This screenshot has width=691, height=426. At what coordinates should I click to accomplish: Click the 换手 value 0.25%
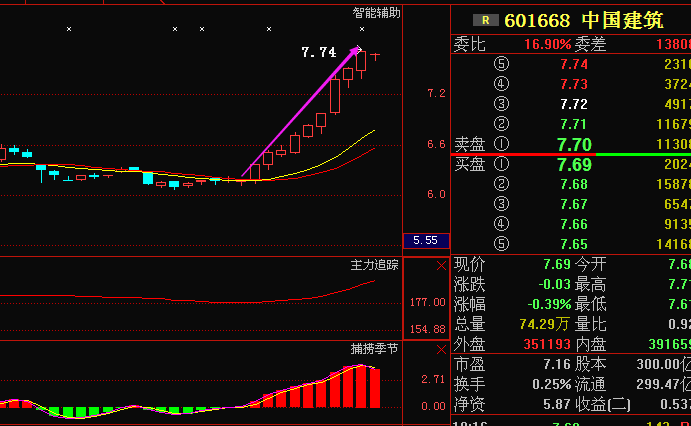tap(552, 385)
